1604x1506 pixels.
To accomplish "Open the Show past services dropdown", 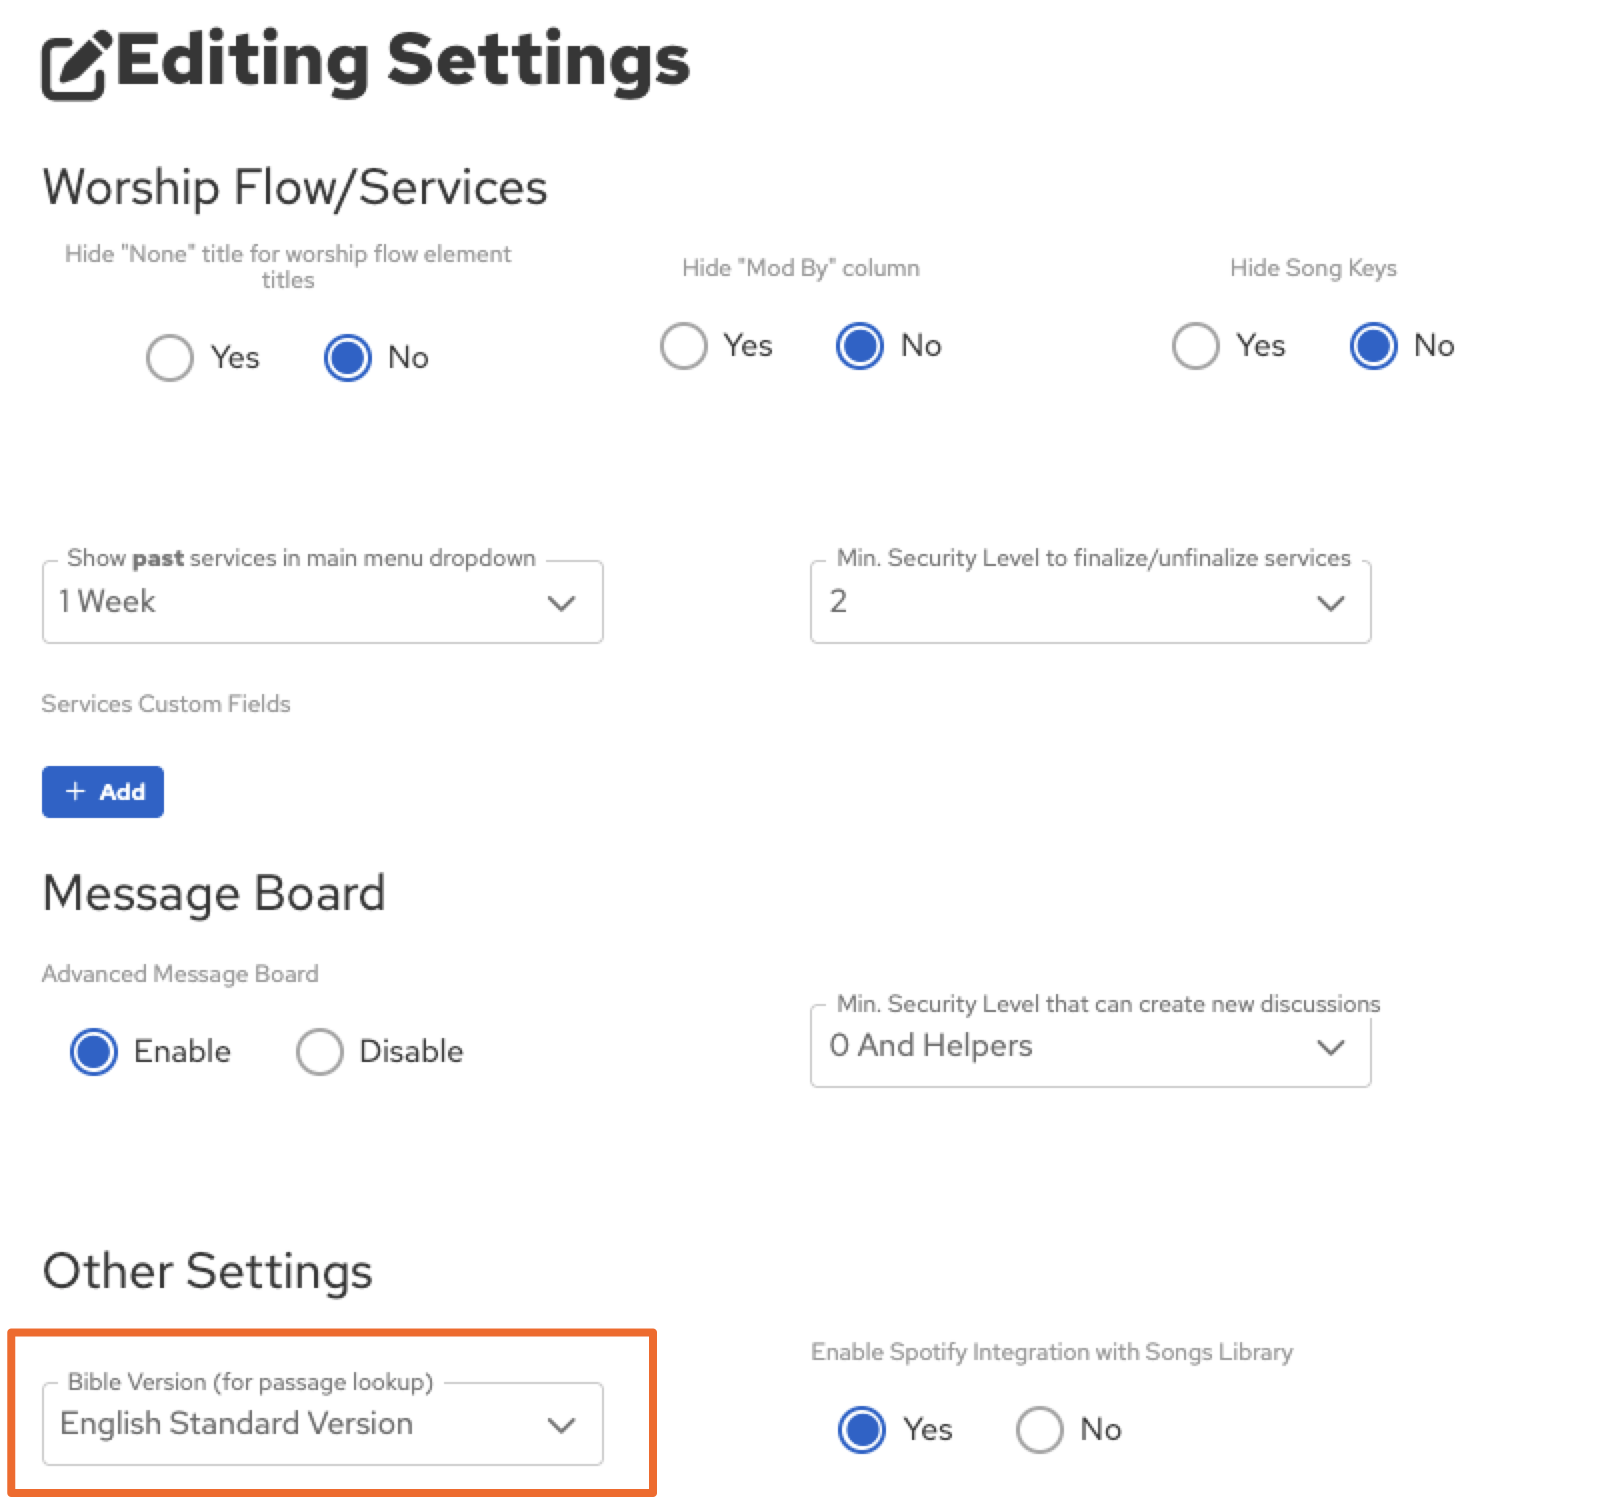I will [300, 602].
